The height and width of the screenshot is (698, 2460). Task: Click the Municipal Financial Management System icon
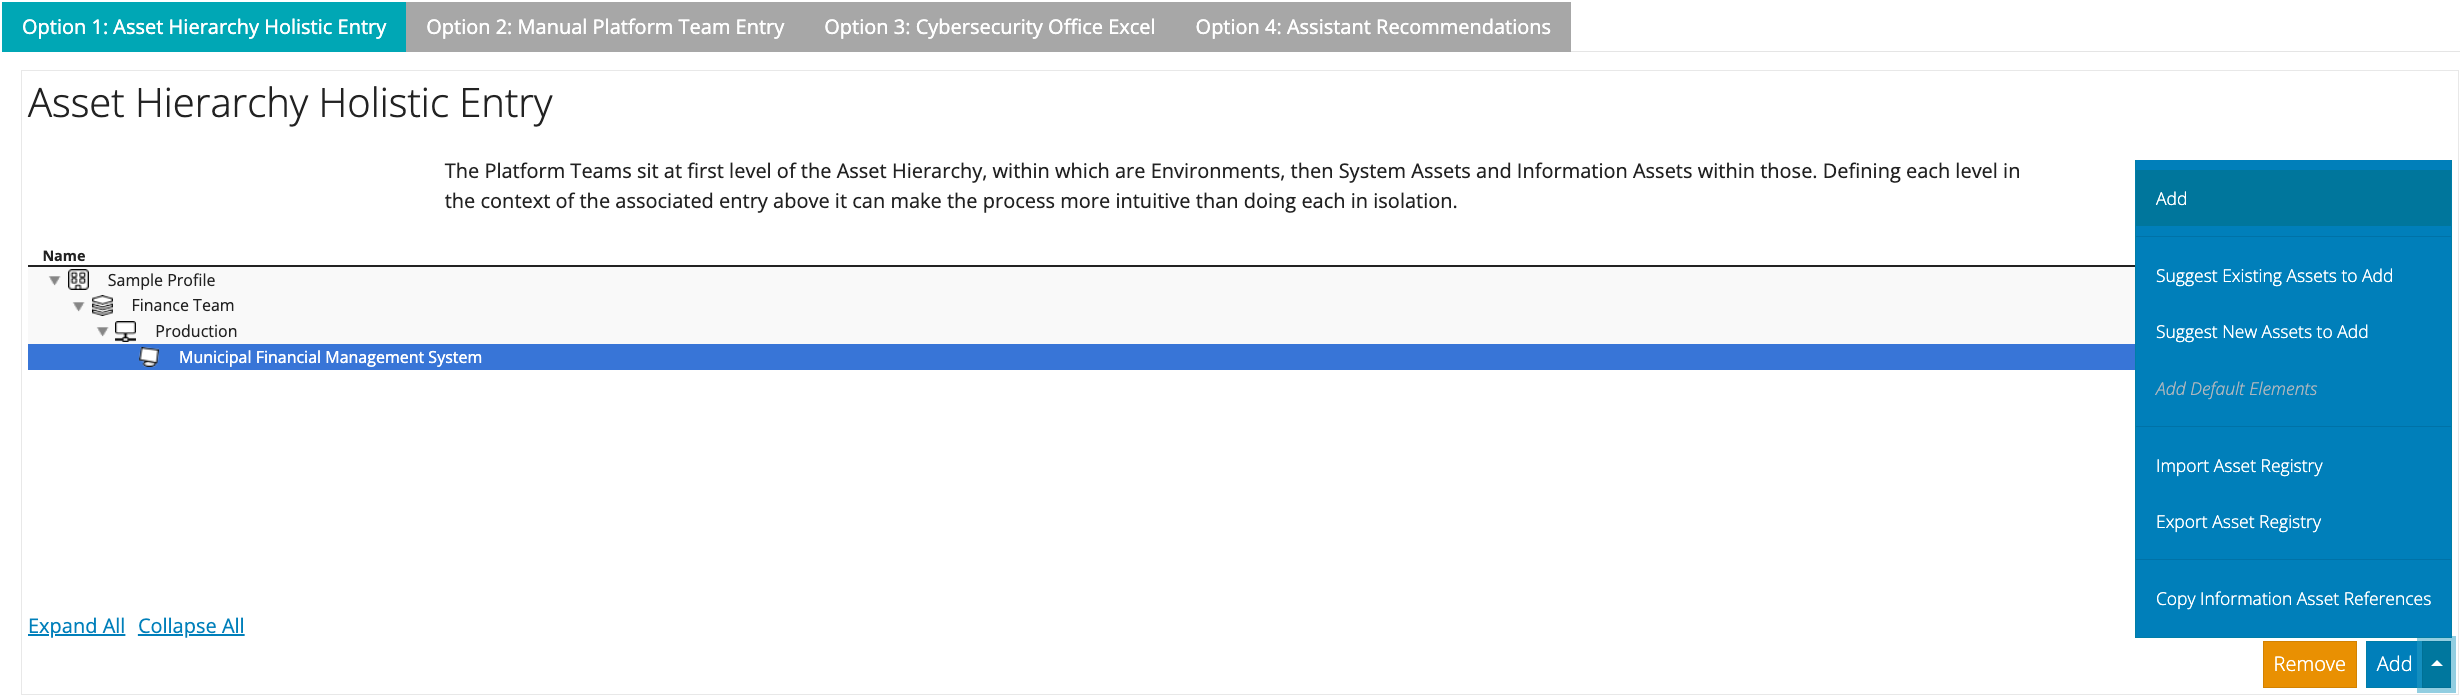tap(149, 357)
